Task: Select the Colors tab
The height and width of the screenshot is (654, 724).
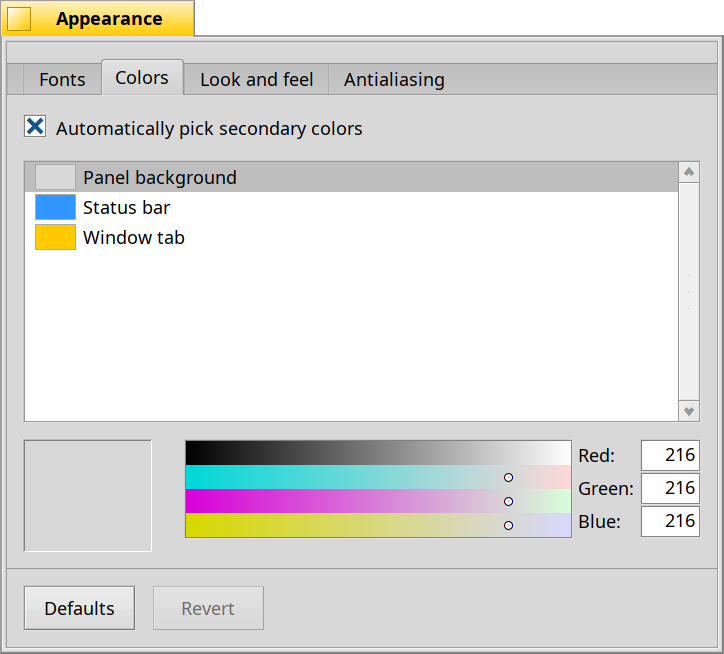Action: tap(142, 78)
